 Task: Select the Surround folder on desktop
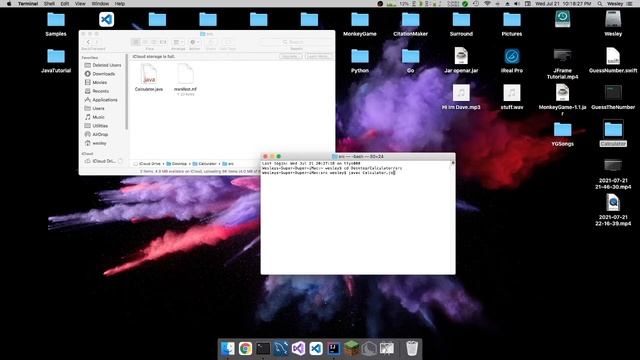coord(461,24)
